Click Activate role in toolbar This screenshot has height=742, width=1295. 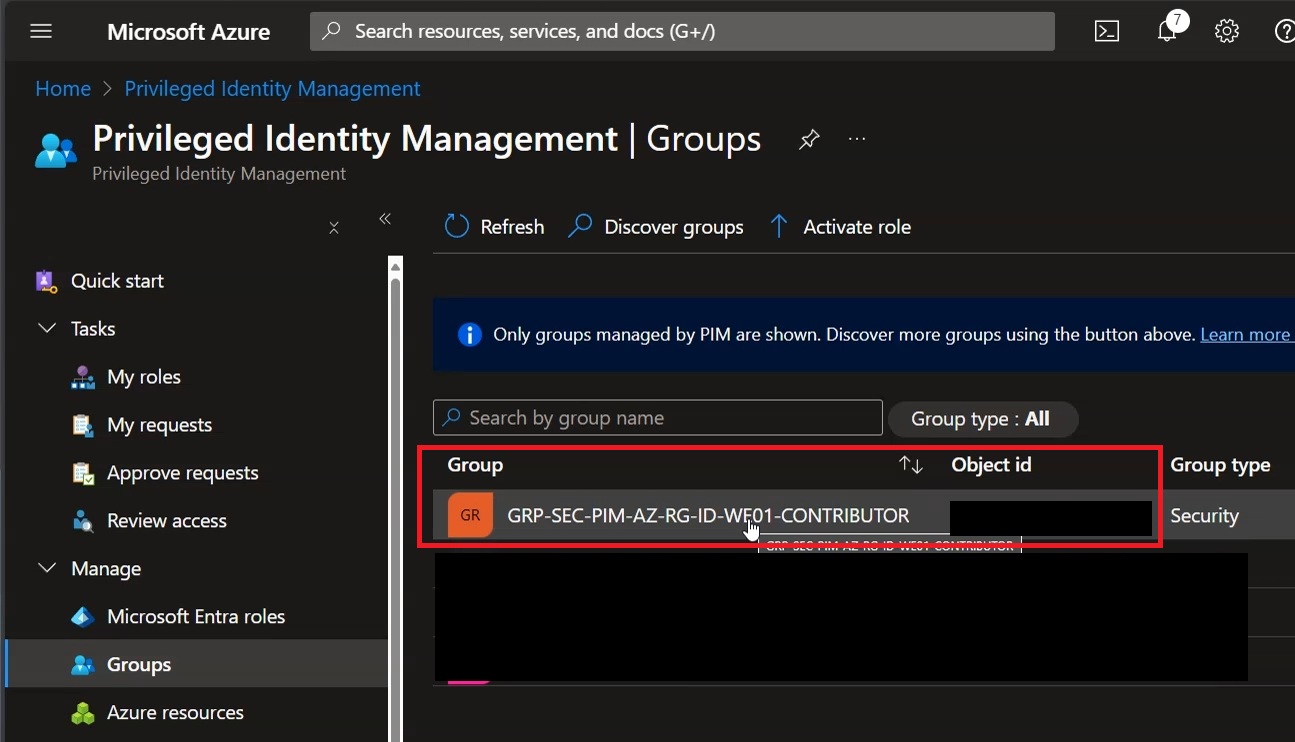click(x=839, y=227)
